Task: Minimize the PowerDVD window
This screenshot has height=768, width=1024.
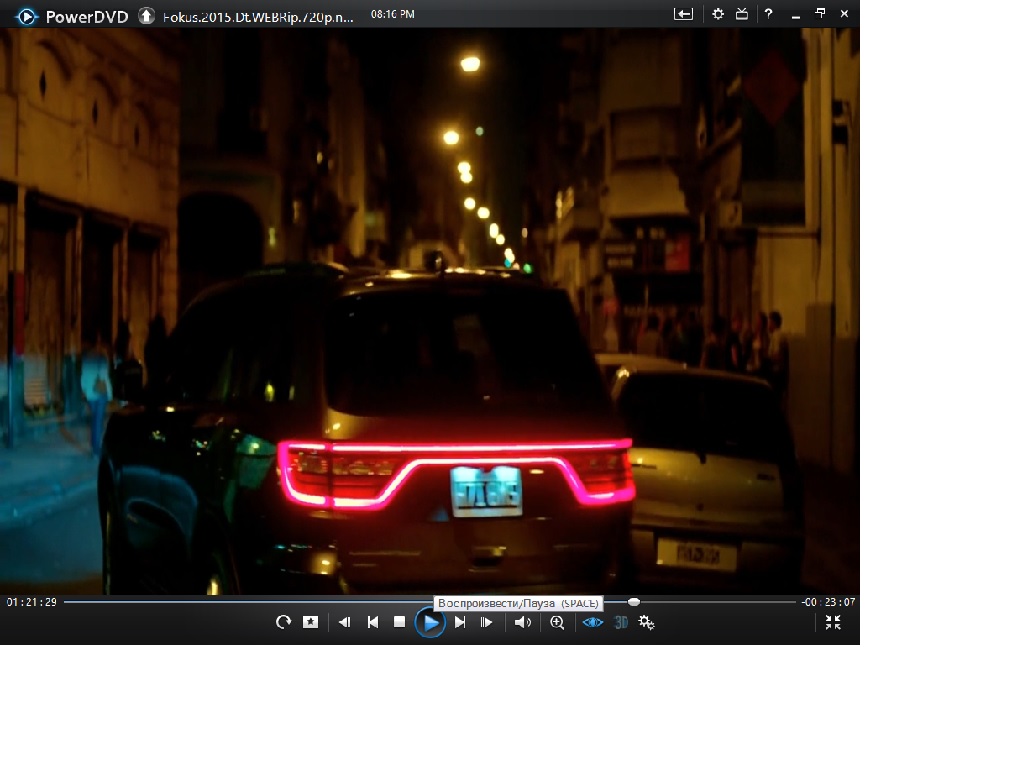Action: (x=795, y=16)
